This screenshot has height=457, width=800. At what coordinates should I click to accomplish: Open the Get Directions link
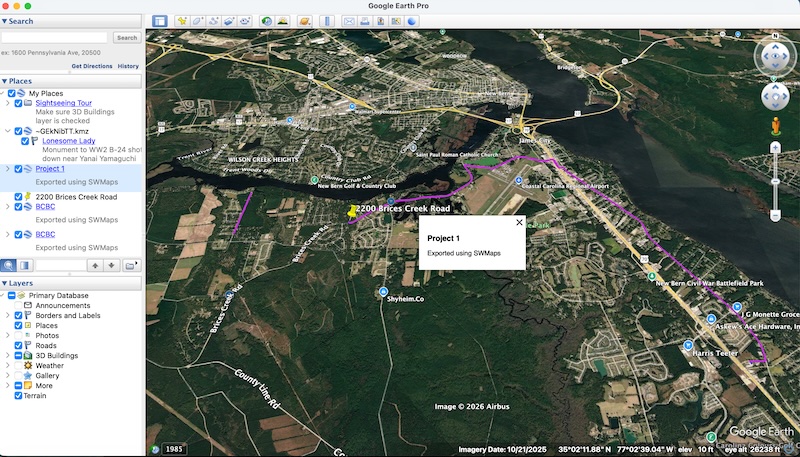(x=92, y=66)
